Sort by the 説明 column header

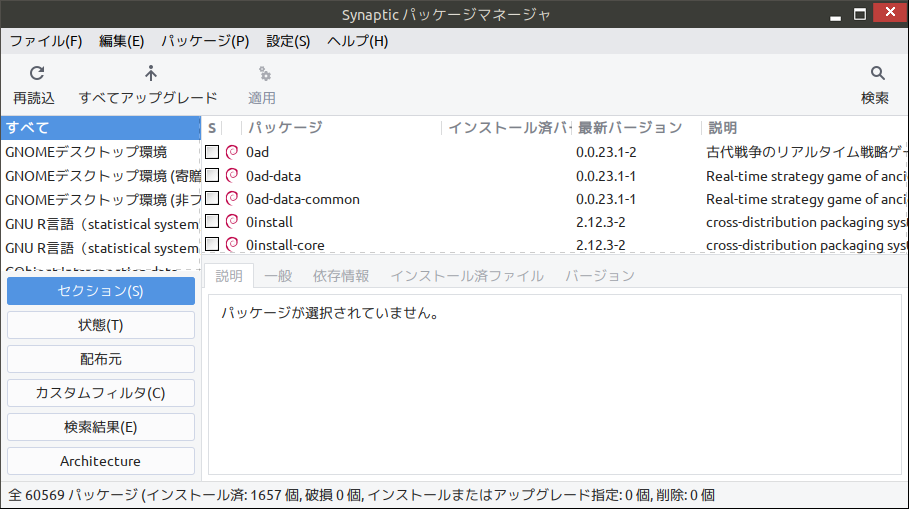[805, 128]
